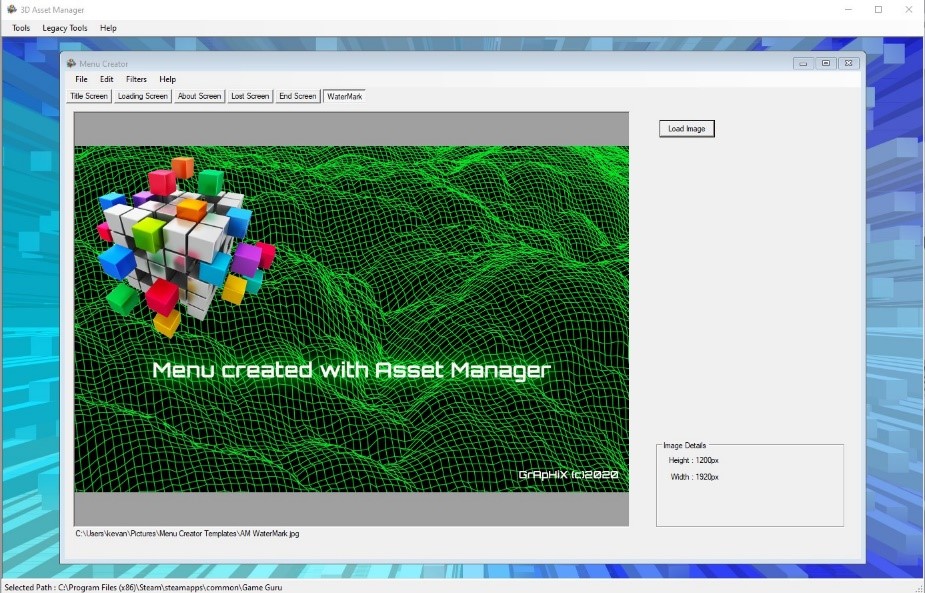Expand the Filters menu
This screenshot has width=925, height=593.
point(136,79)
